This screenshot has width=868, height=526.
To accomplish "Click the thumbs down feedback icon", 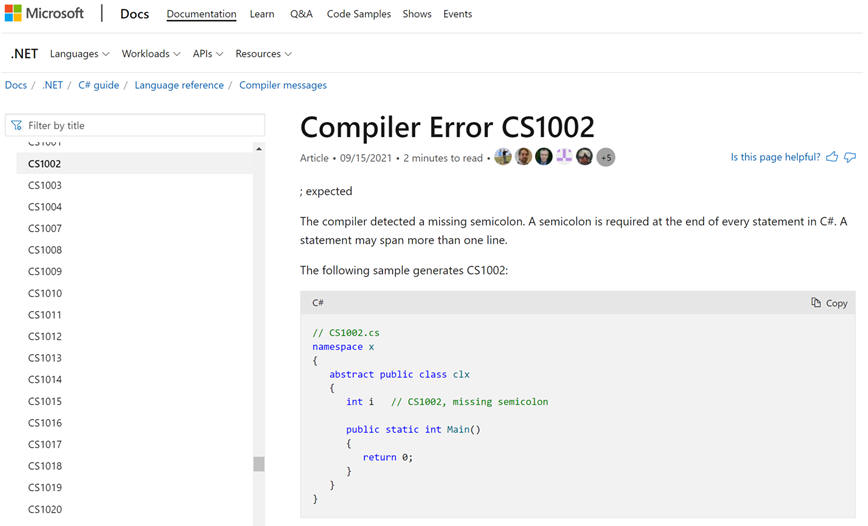I will tap(850, 158).
